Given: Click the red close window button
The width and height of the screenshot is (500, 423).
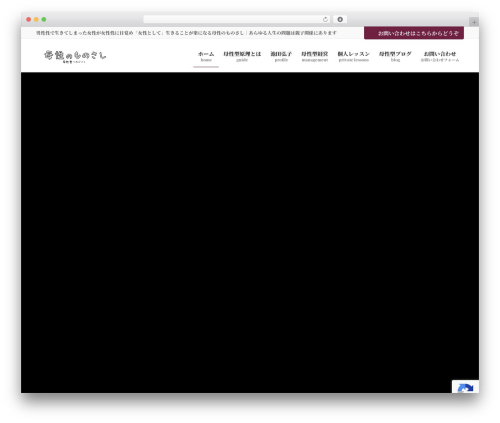Looking at the screenshot, I should [x=29, y=20].
